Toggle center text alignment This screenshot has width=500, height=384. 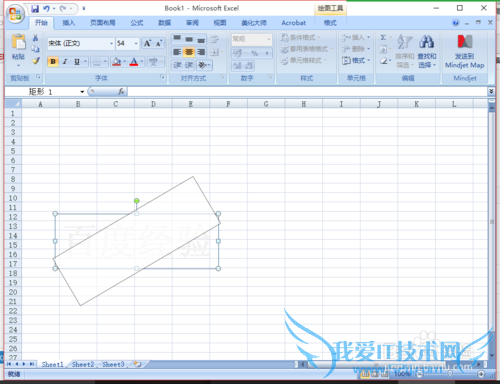pyautogui.click(x=189, y=52)
